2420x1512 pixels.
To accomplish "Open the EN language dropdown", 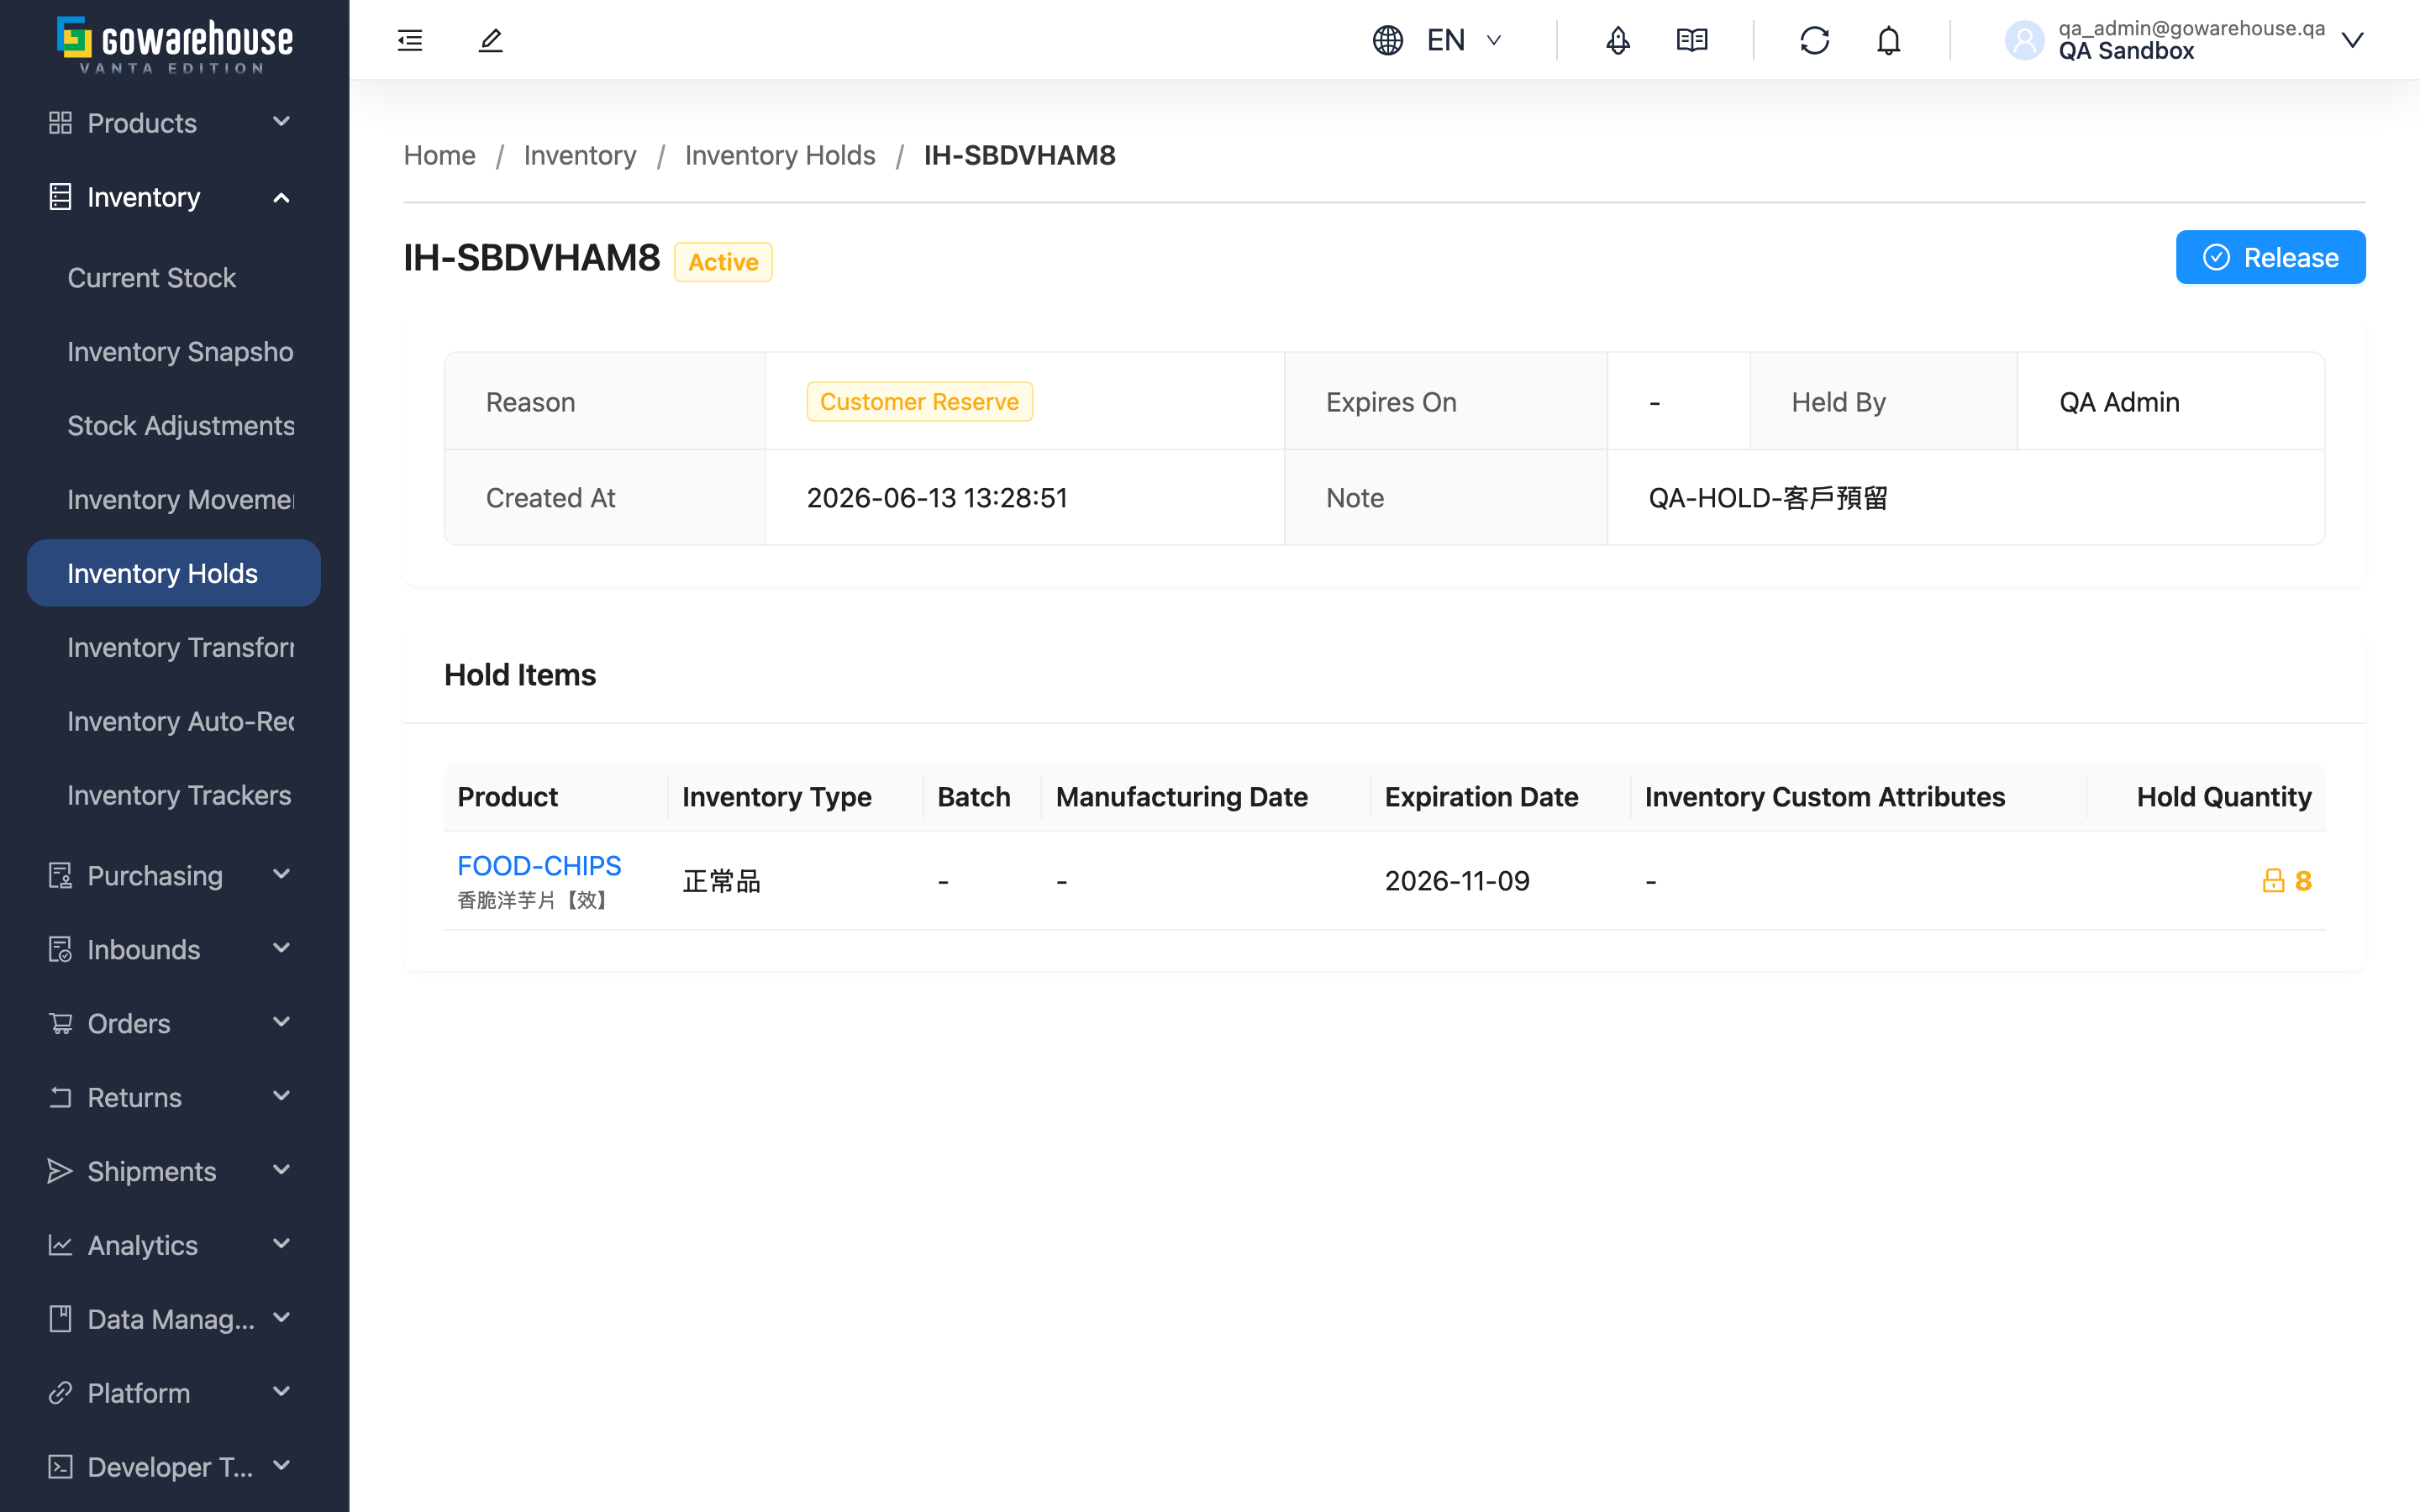I will [x=1464, y=40].
